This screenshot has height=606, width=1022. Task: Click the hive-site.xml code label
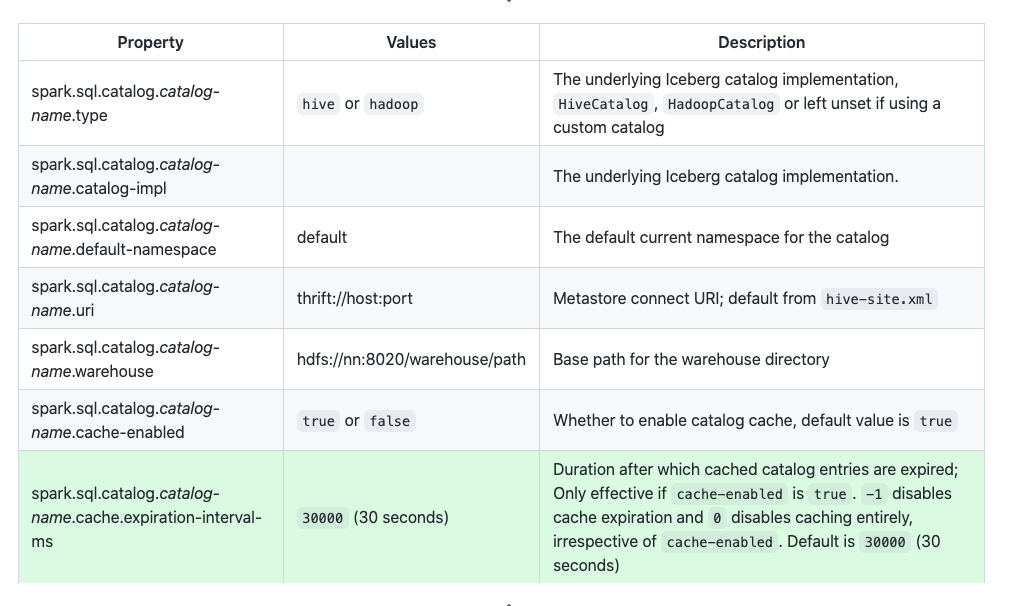click(x=879, y=299)
